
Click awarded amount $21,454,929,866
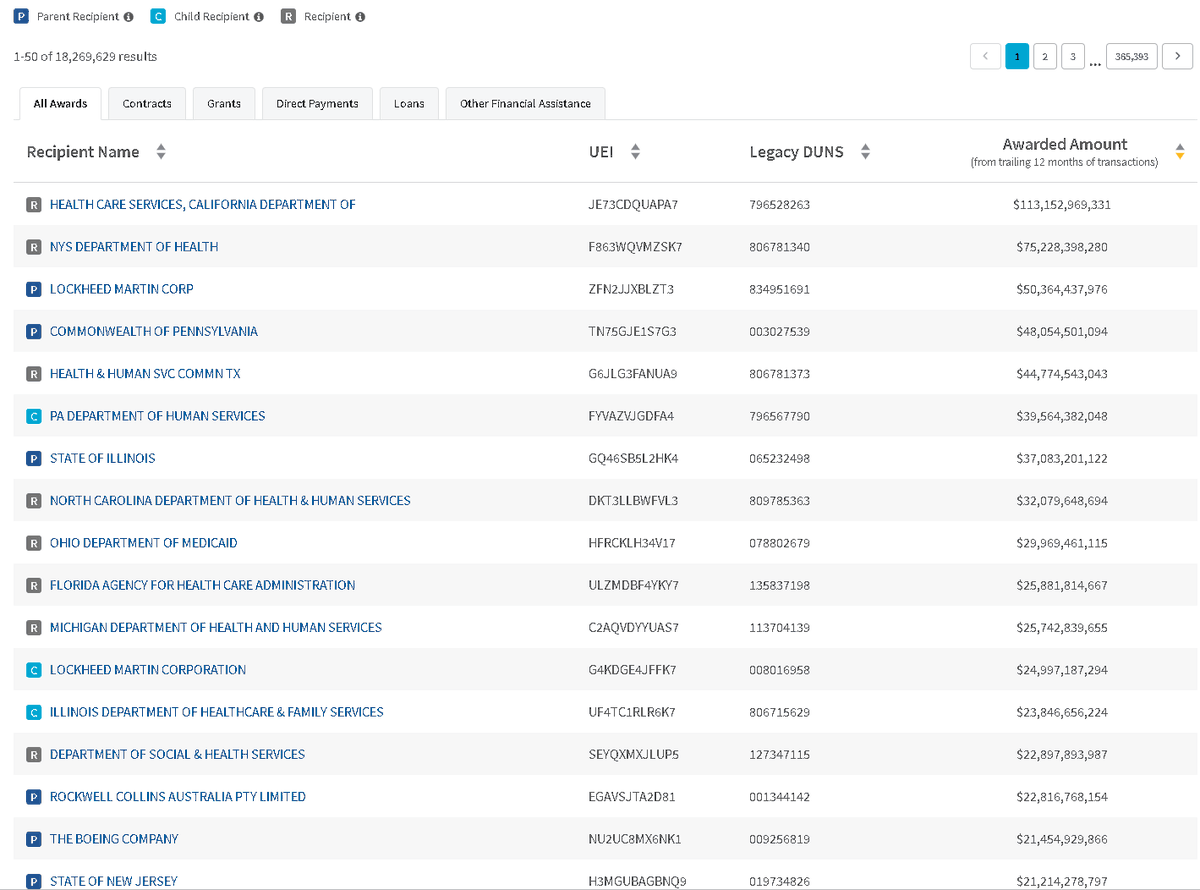(1062, 839)
